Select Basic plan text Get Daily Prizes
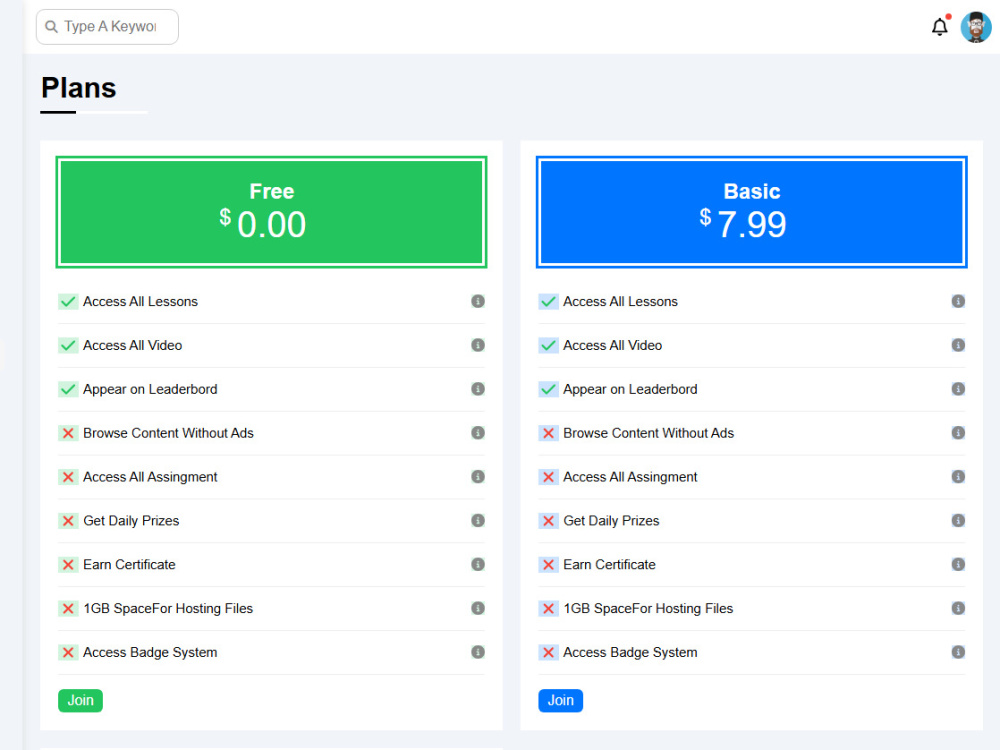Viewport: 1000px width, 750px height. (612, 521)
